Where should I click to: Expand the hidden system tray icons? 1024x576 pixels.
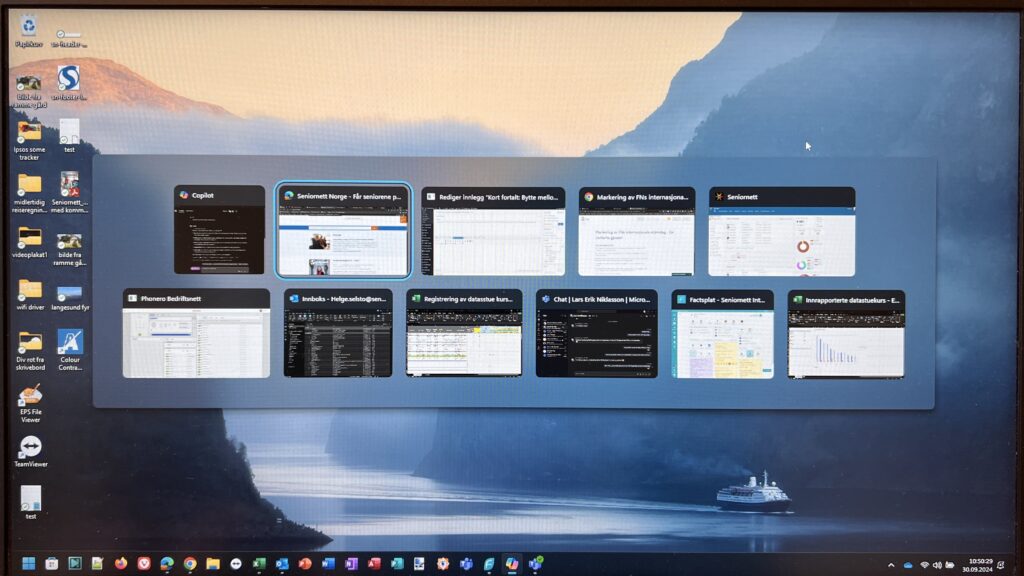[x=891, y=563]
